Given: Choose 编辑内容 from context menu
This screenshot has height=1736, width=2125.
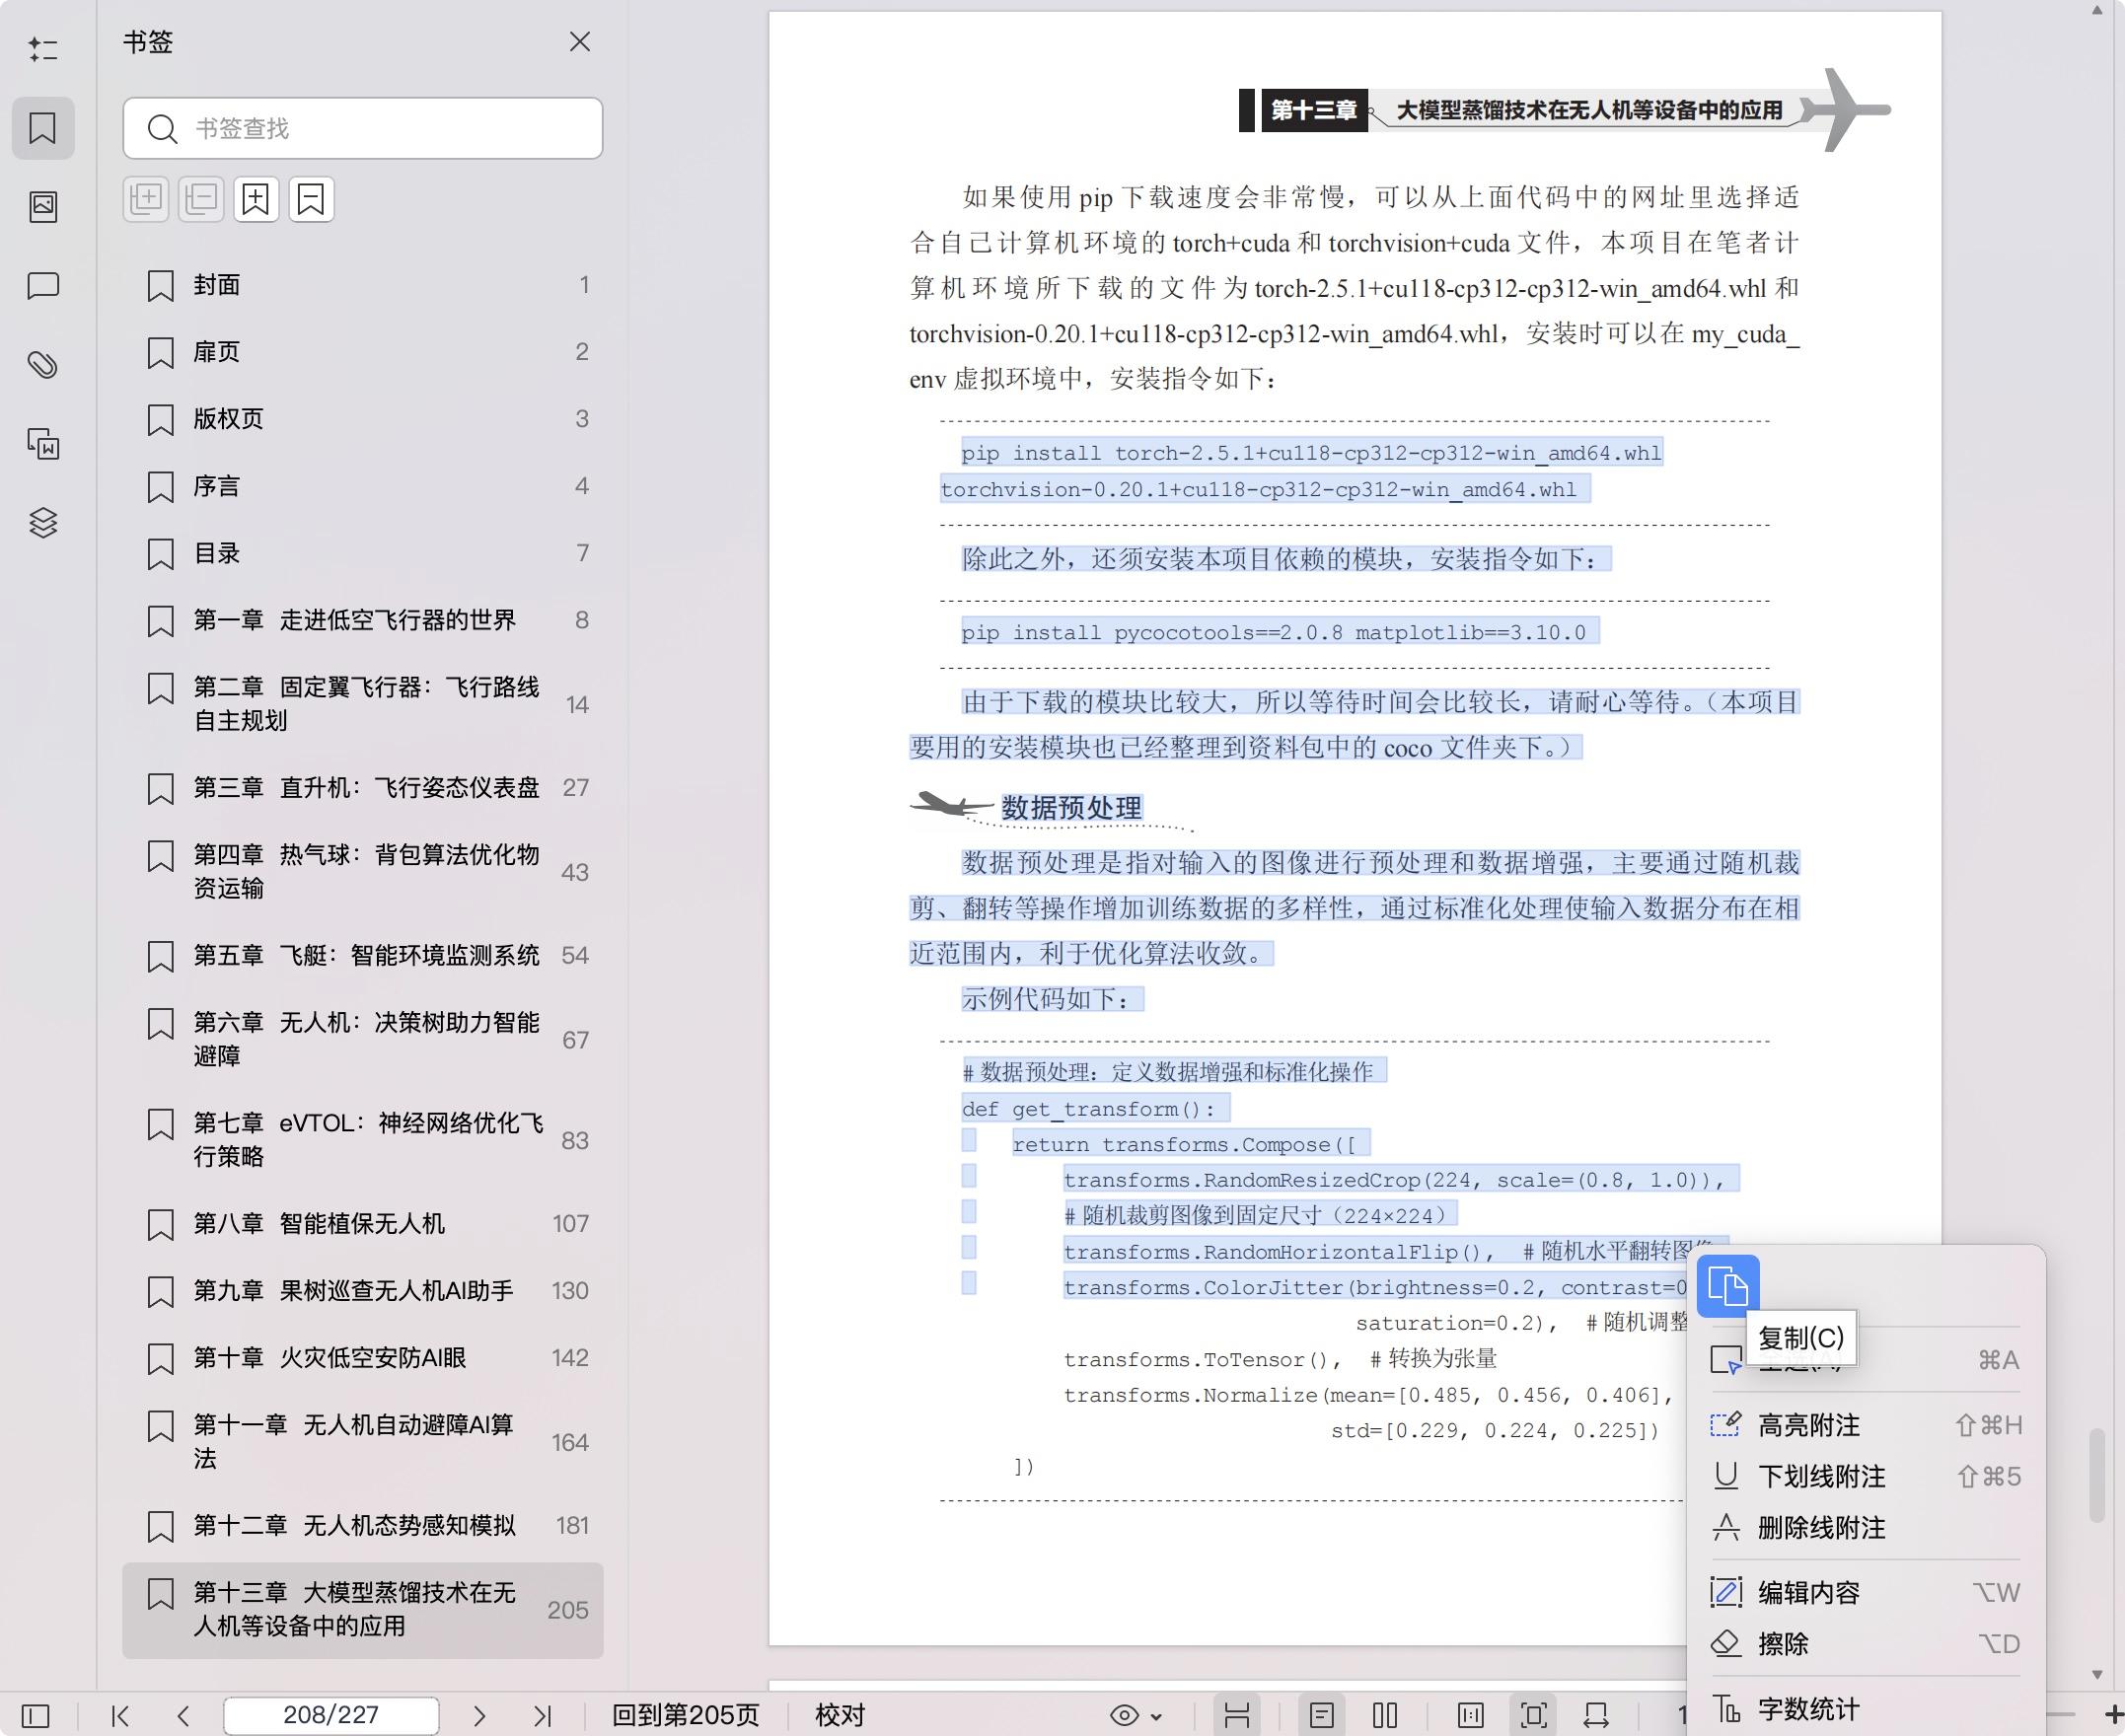Looking at the screenshot, I should point(1866,1592).
